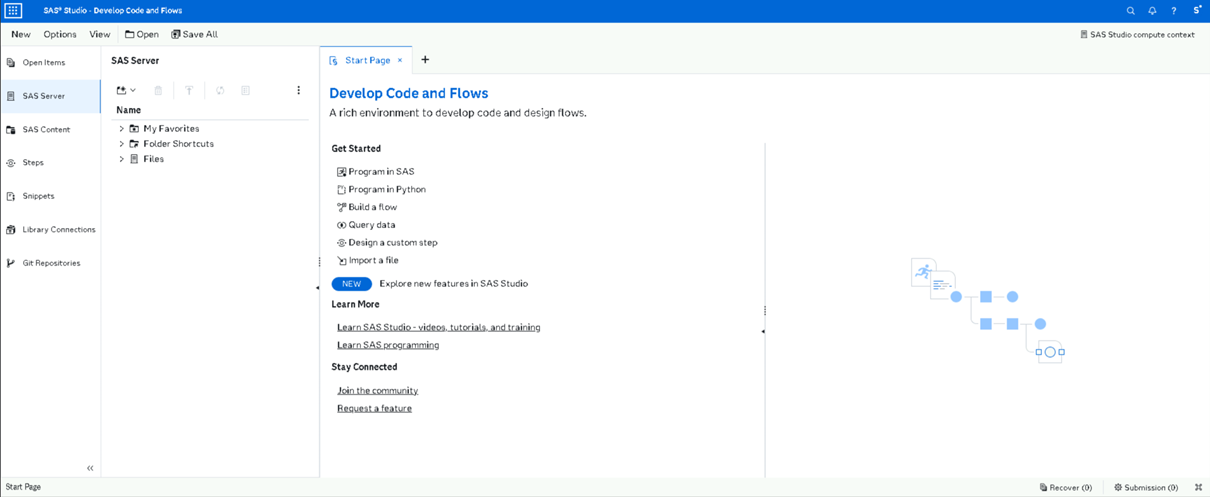Click Build a flow

click(367, 207)
